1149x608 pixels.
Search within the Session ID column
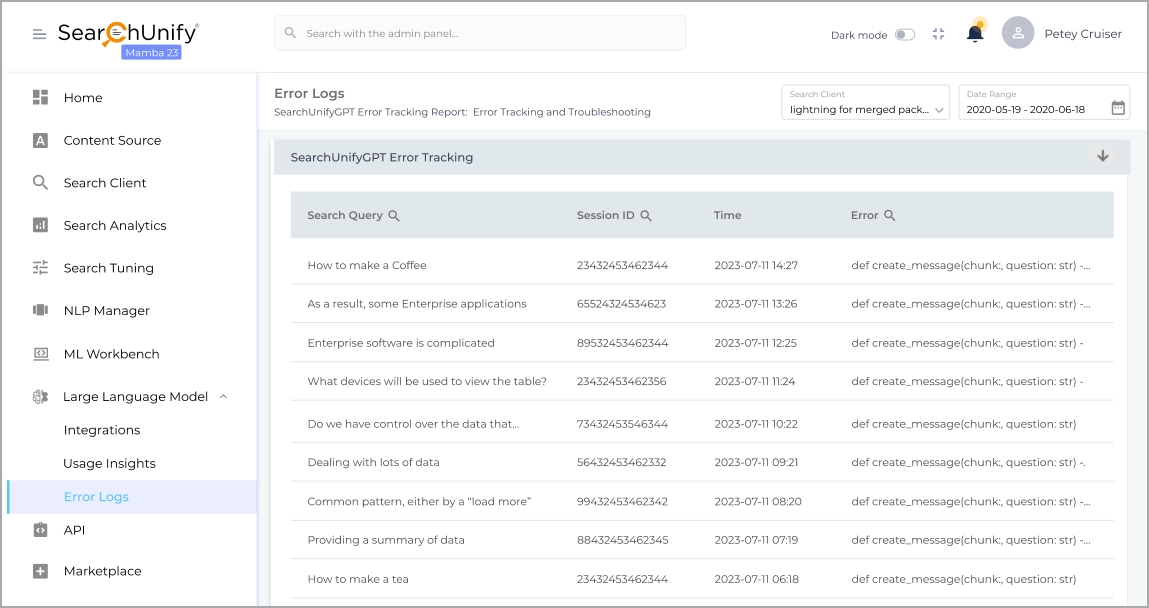(x=646, y=215)
